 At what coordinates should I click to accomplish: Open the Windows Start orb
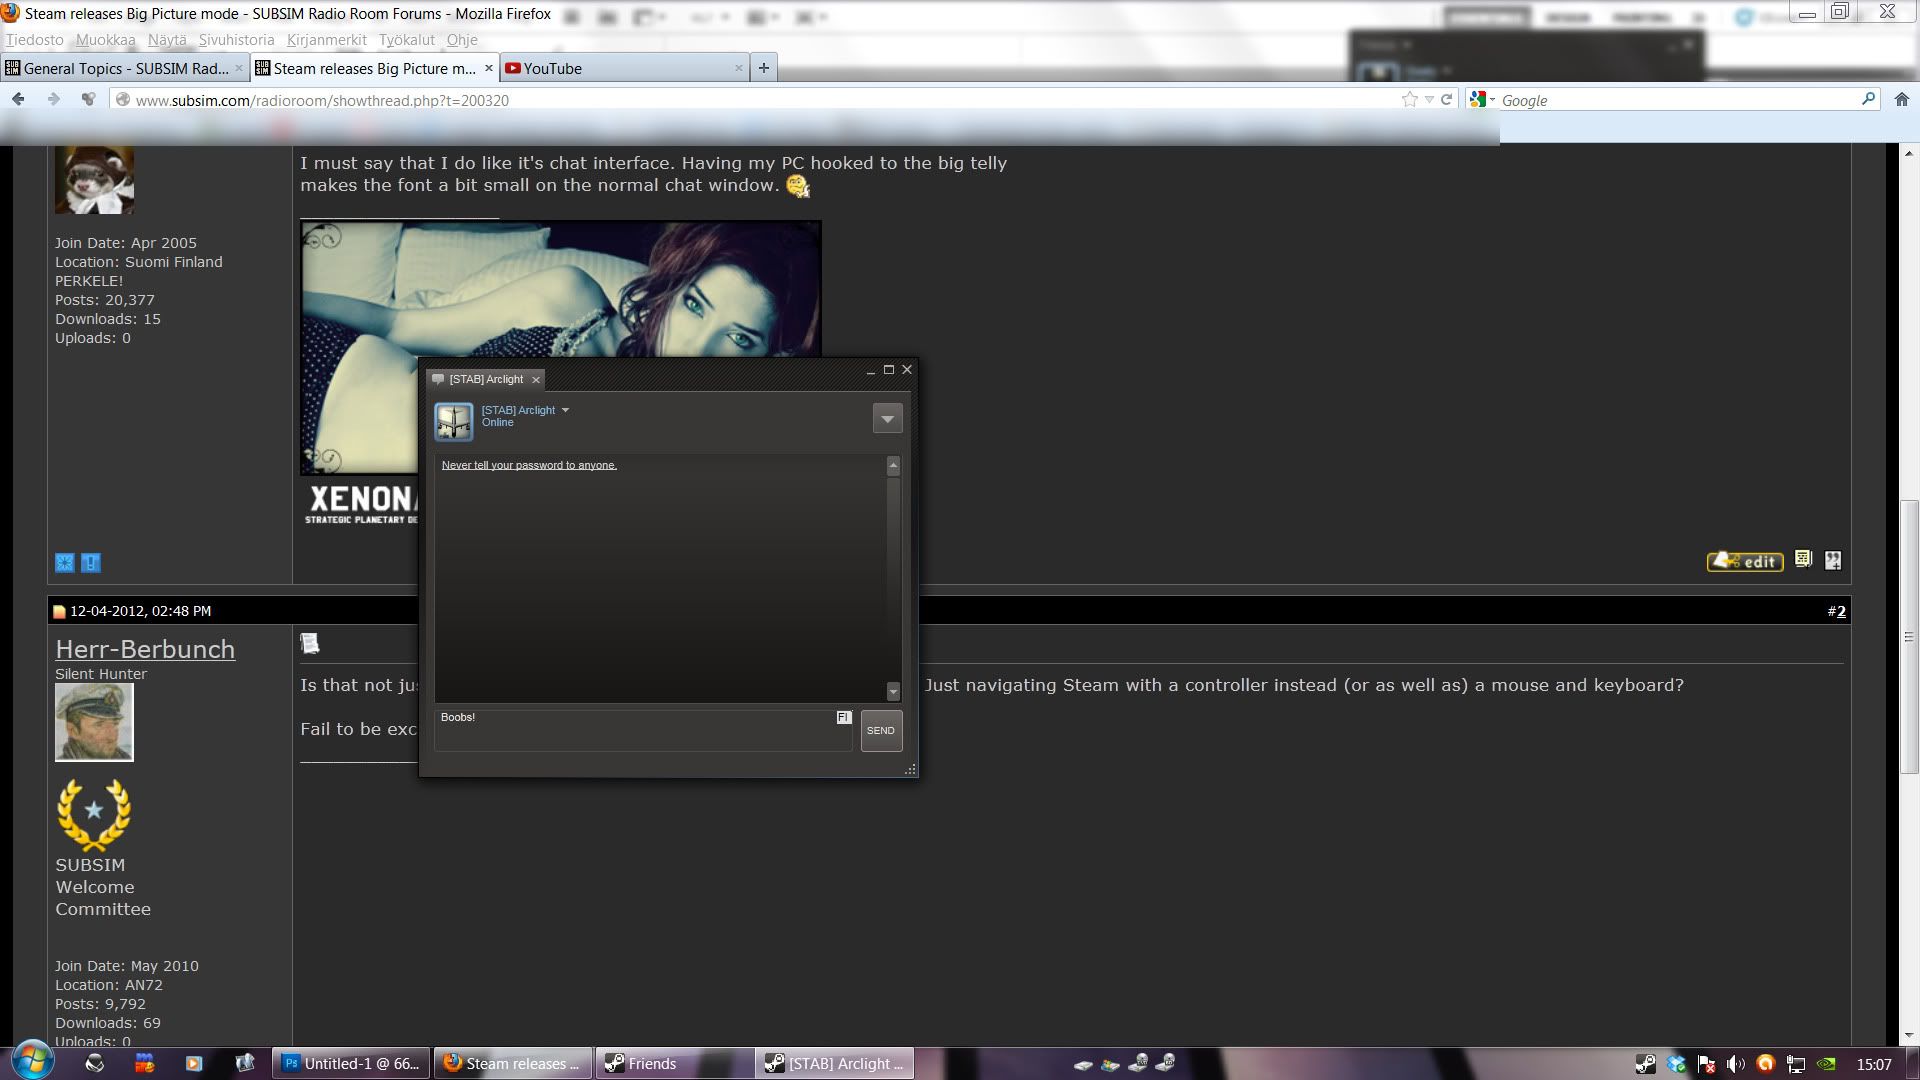pyautogui.click(x=32, y=1062)
